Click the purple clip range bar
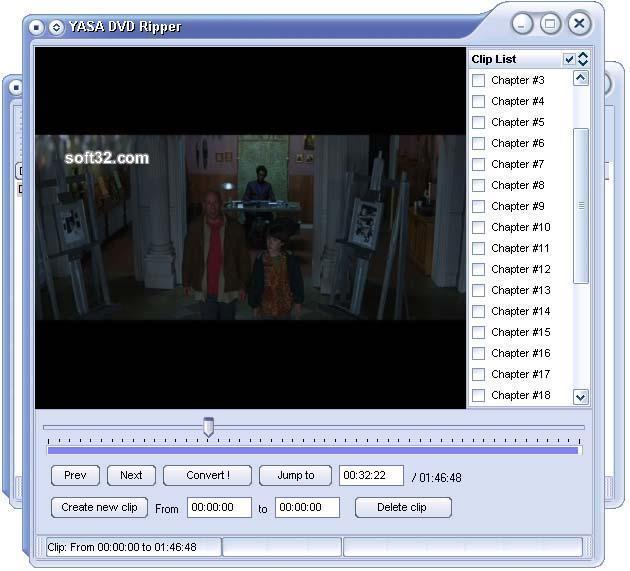 click(313, 451)
